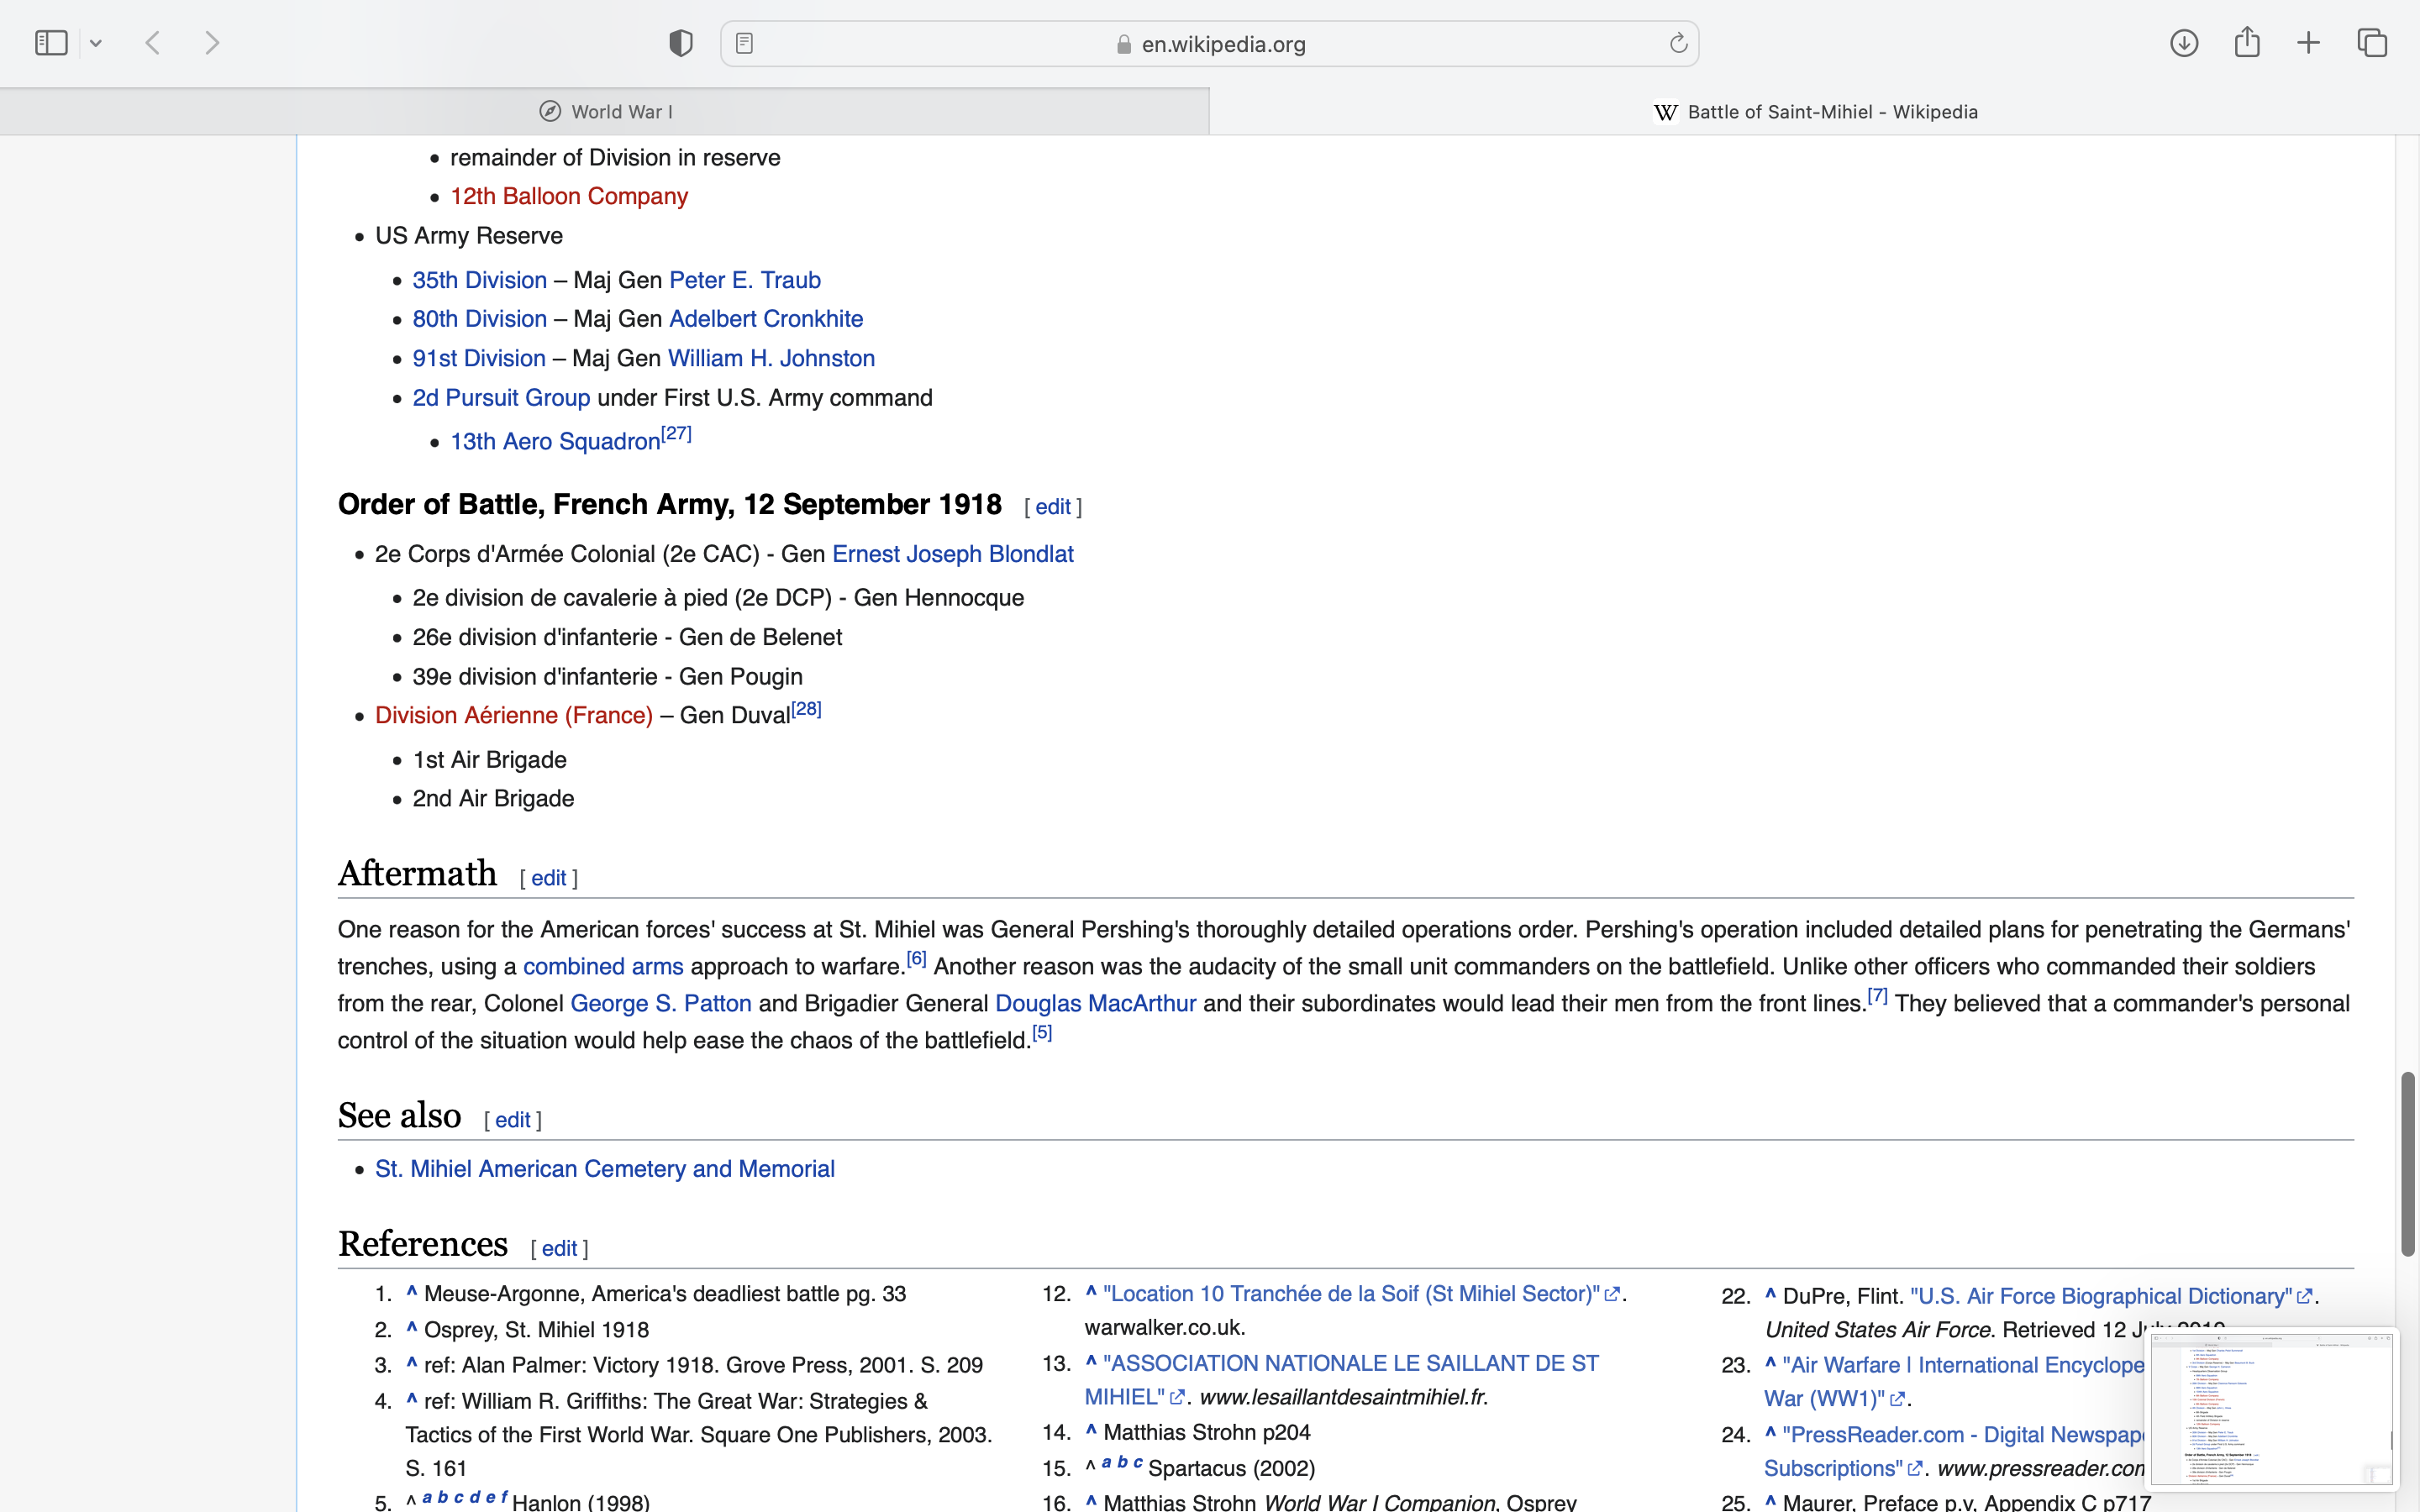This screenshot has width=2420, height=1512.
Task: Toggle Reader view in the address bar
Action: coord(744,43)
